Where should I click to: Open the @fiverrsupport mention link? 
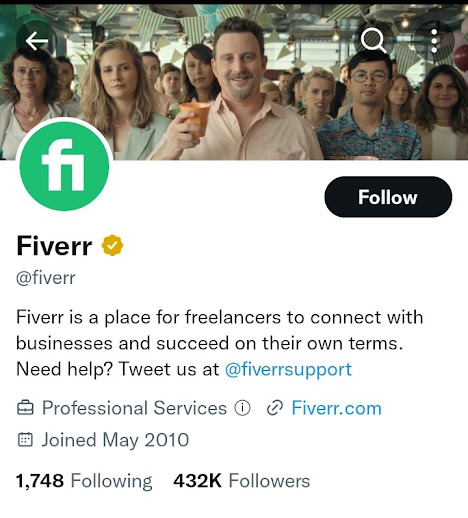288,369
